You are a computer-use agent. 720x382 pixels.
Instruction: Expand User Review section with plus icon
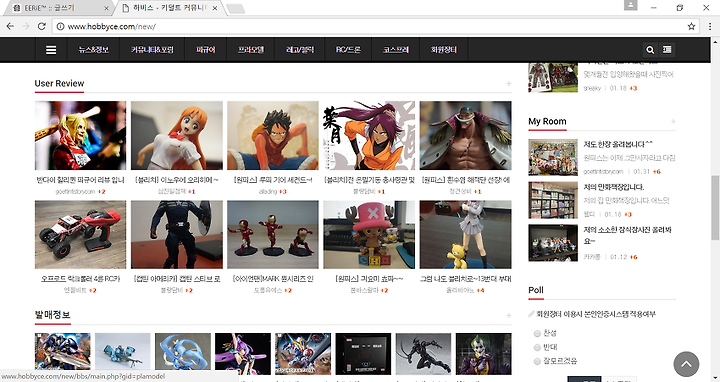point(508,84)
